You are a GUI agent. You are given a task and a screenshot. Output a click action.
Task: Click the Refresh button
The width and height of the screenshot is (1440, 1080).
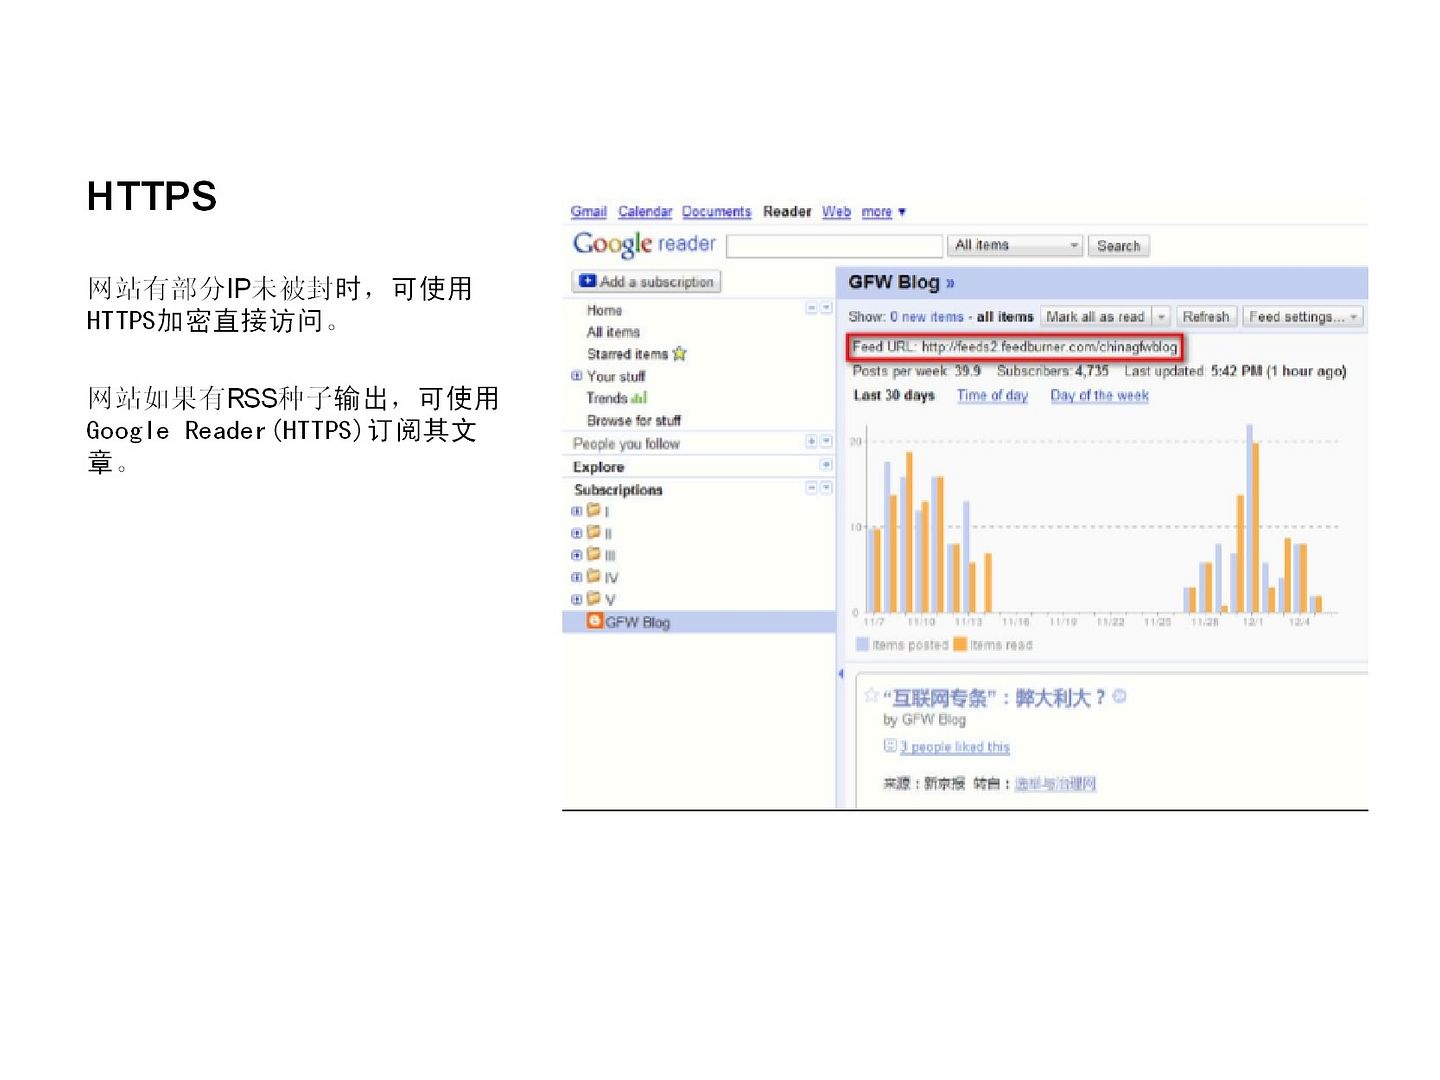pyautogui.click(x=1206, y=317)
